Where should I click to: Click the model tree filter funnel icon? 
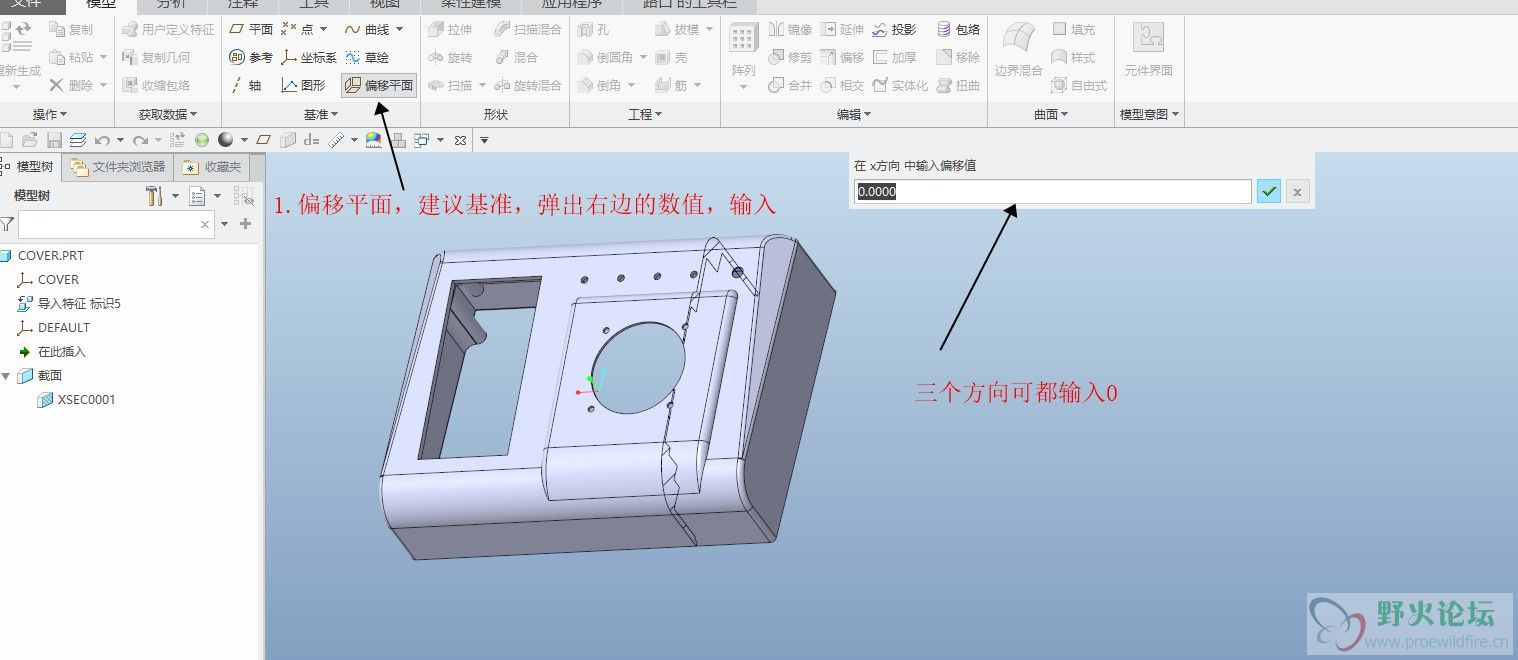click(x=7, y=224)
